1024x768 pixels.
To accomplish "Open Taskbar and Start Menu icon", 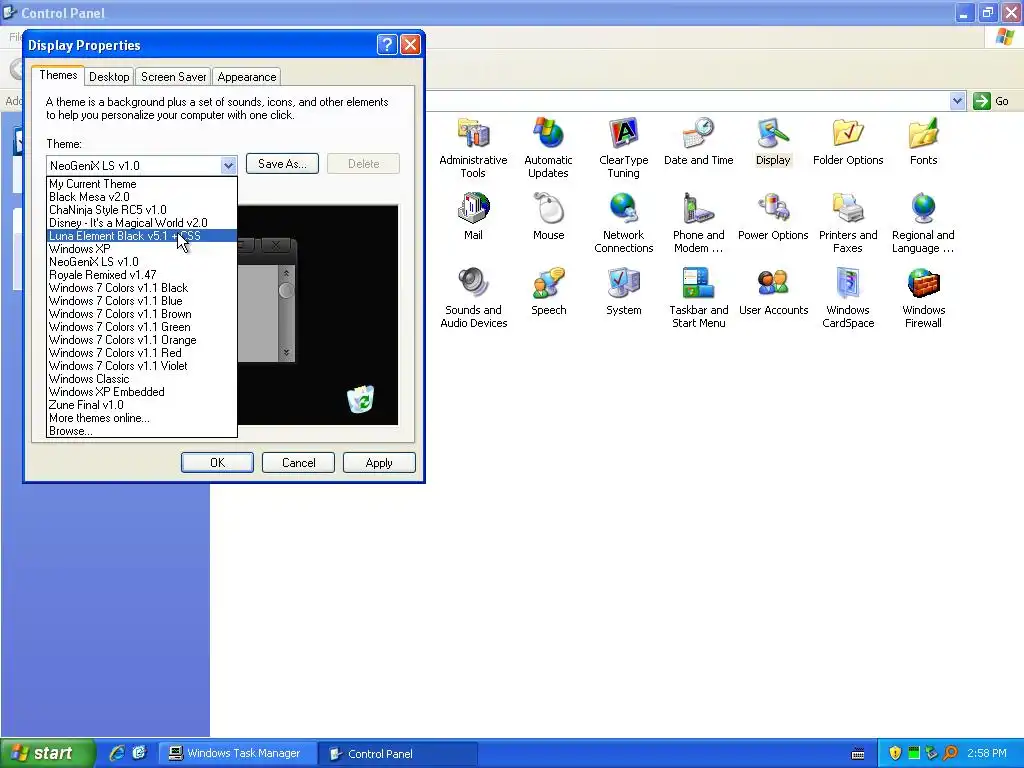I will click(x=698, y=283).
